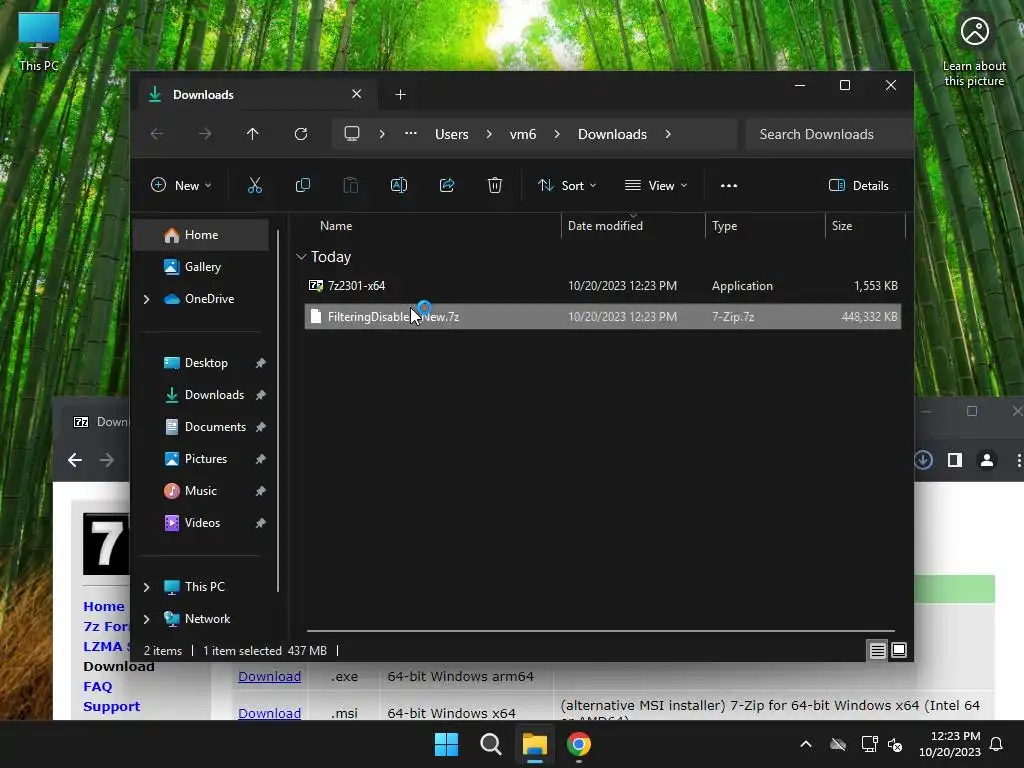Image resolution: width=1024 pixels, height=768 pixels.
Task: Expand OneDrive in navigation pane
Action: point(146,299)
